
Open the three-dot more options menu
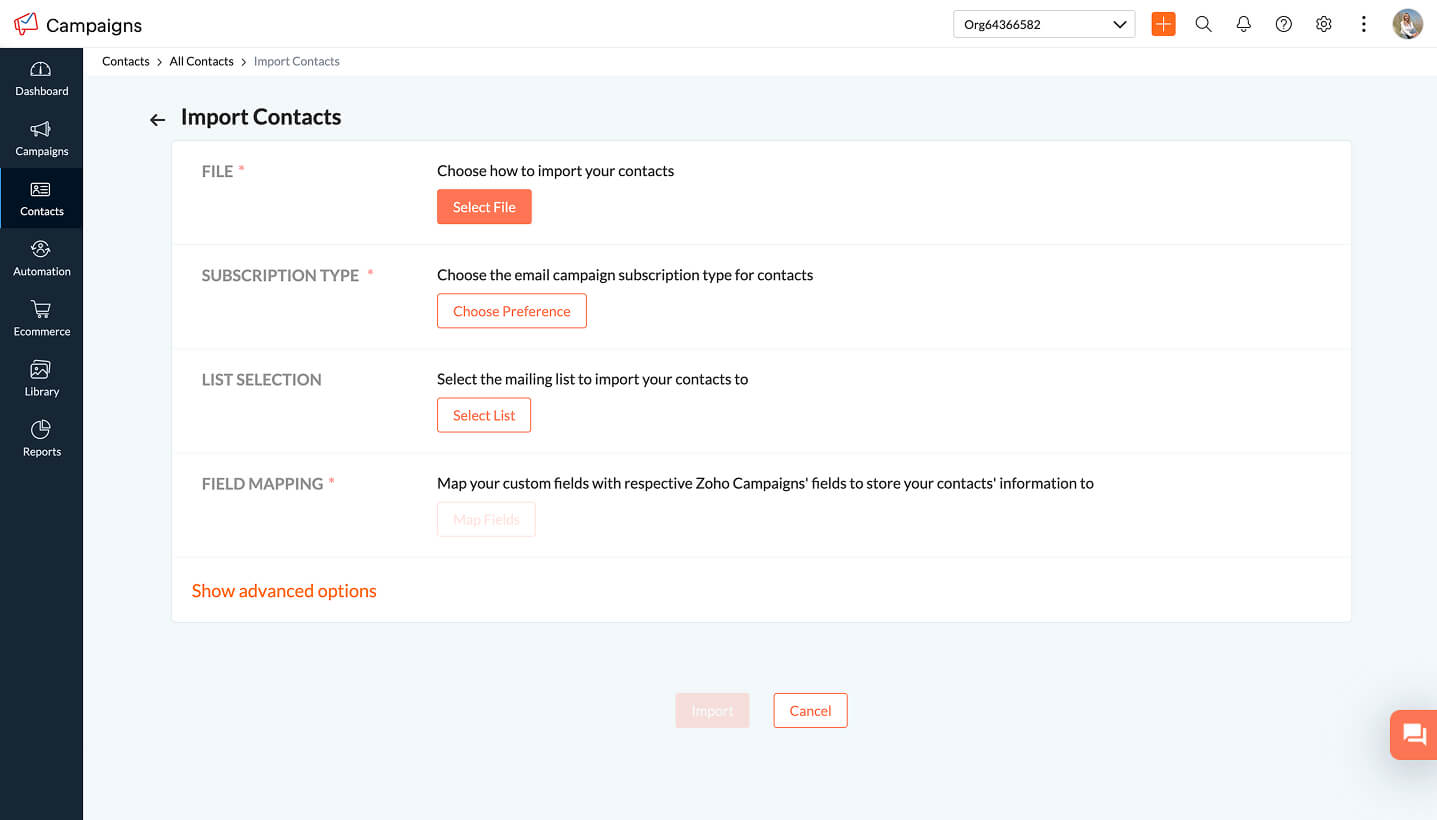coord(1363,24)
